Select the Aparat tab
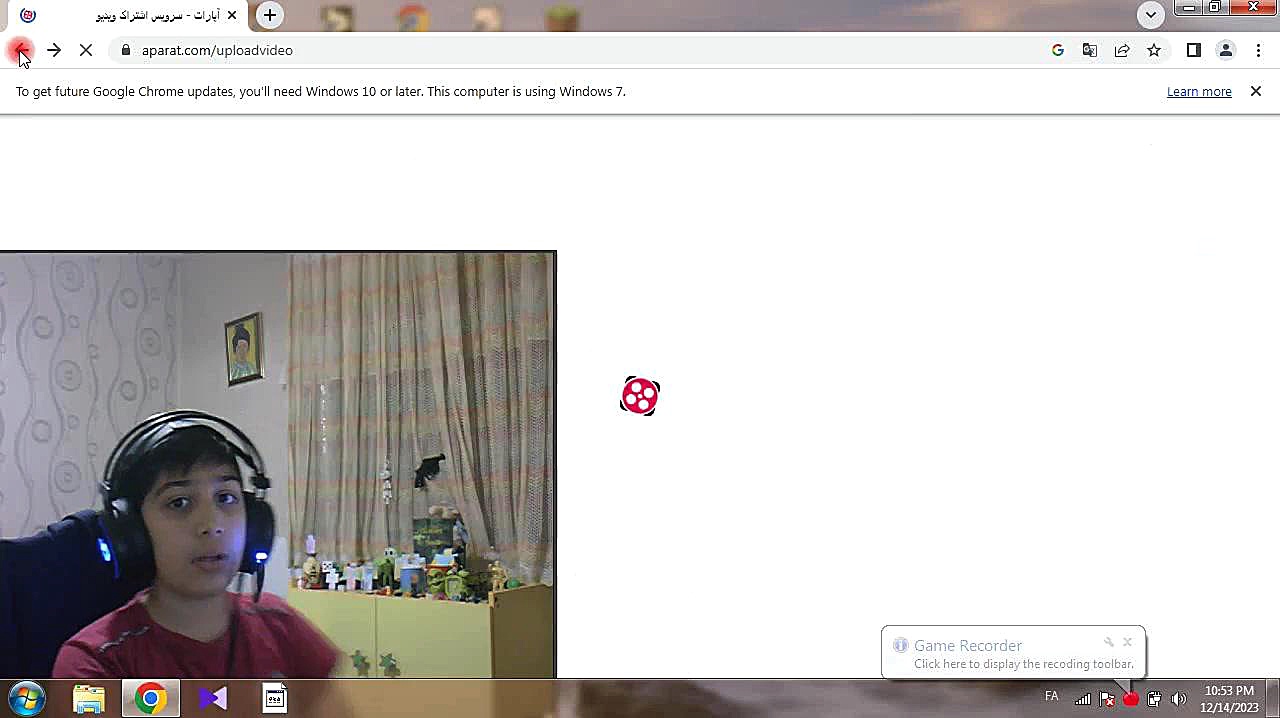The height and width of the screenshot is (718, 1280). [130, 16]
